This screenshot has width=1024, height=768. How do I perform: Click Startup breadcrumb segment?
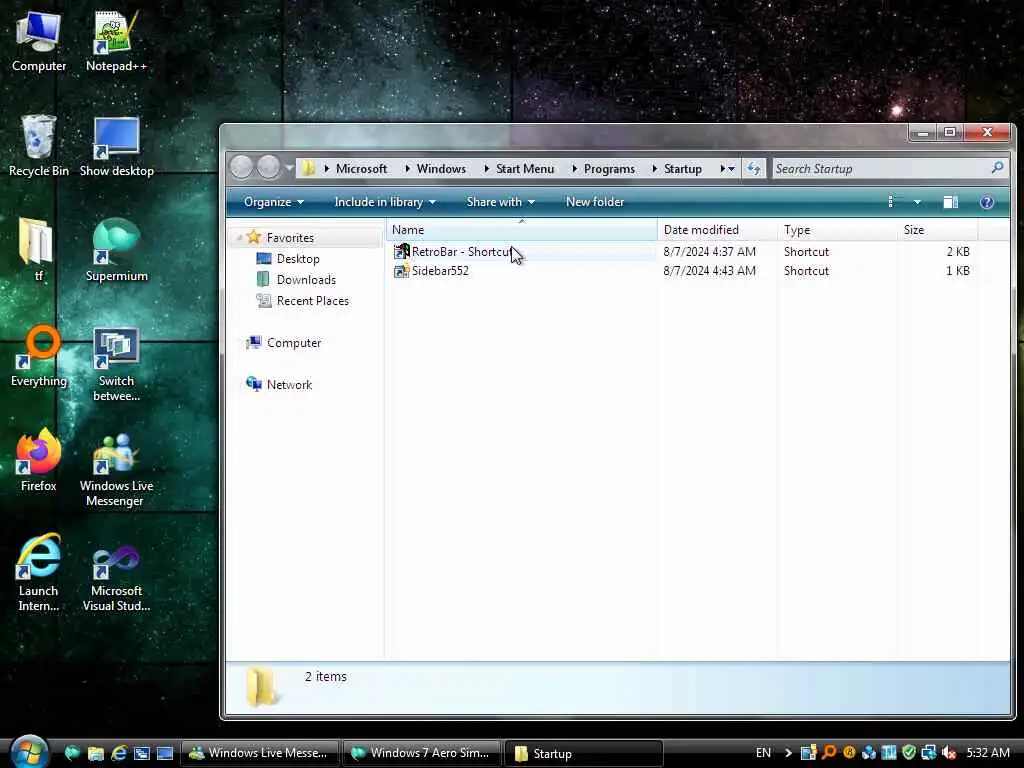(x=683, y=168)
